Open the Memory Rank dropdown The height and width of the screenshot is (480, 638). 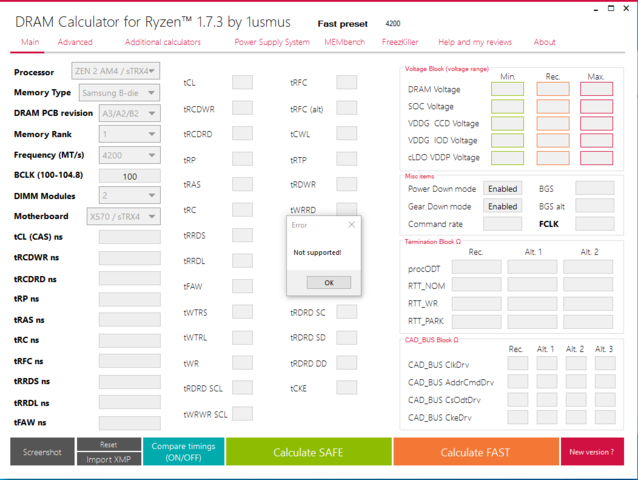click(x=129, y=134)
